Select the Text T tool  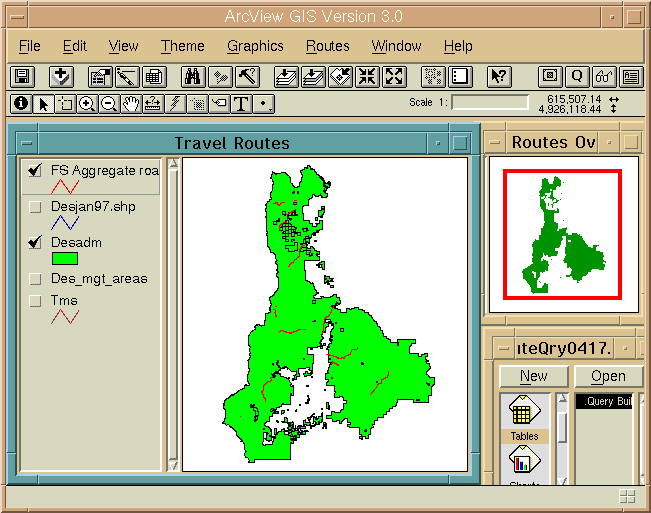click(241, 104)
